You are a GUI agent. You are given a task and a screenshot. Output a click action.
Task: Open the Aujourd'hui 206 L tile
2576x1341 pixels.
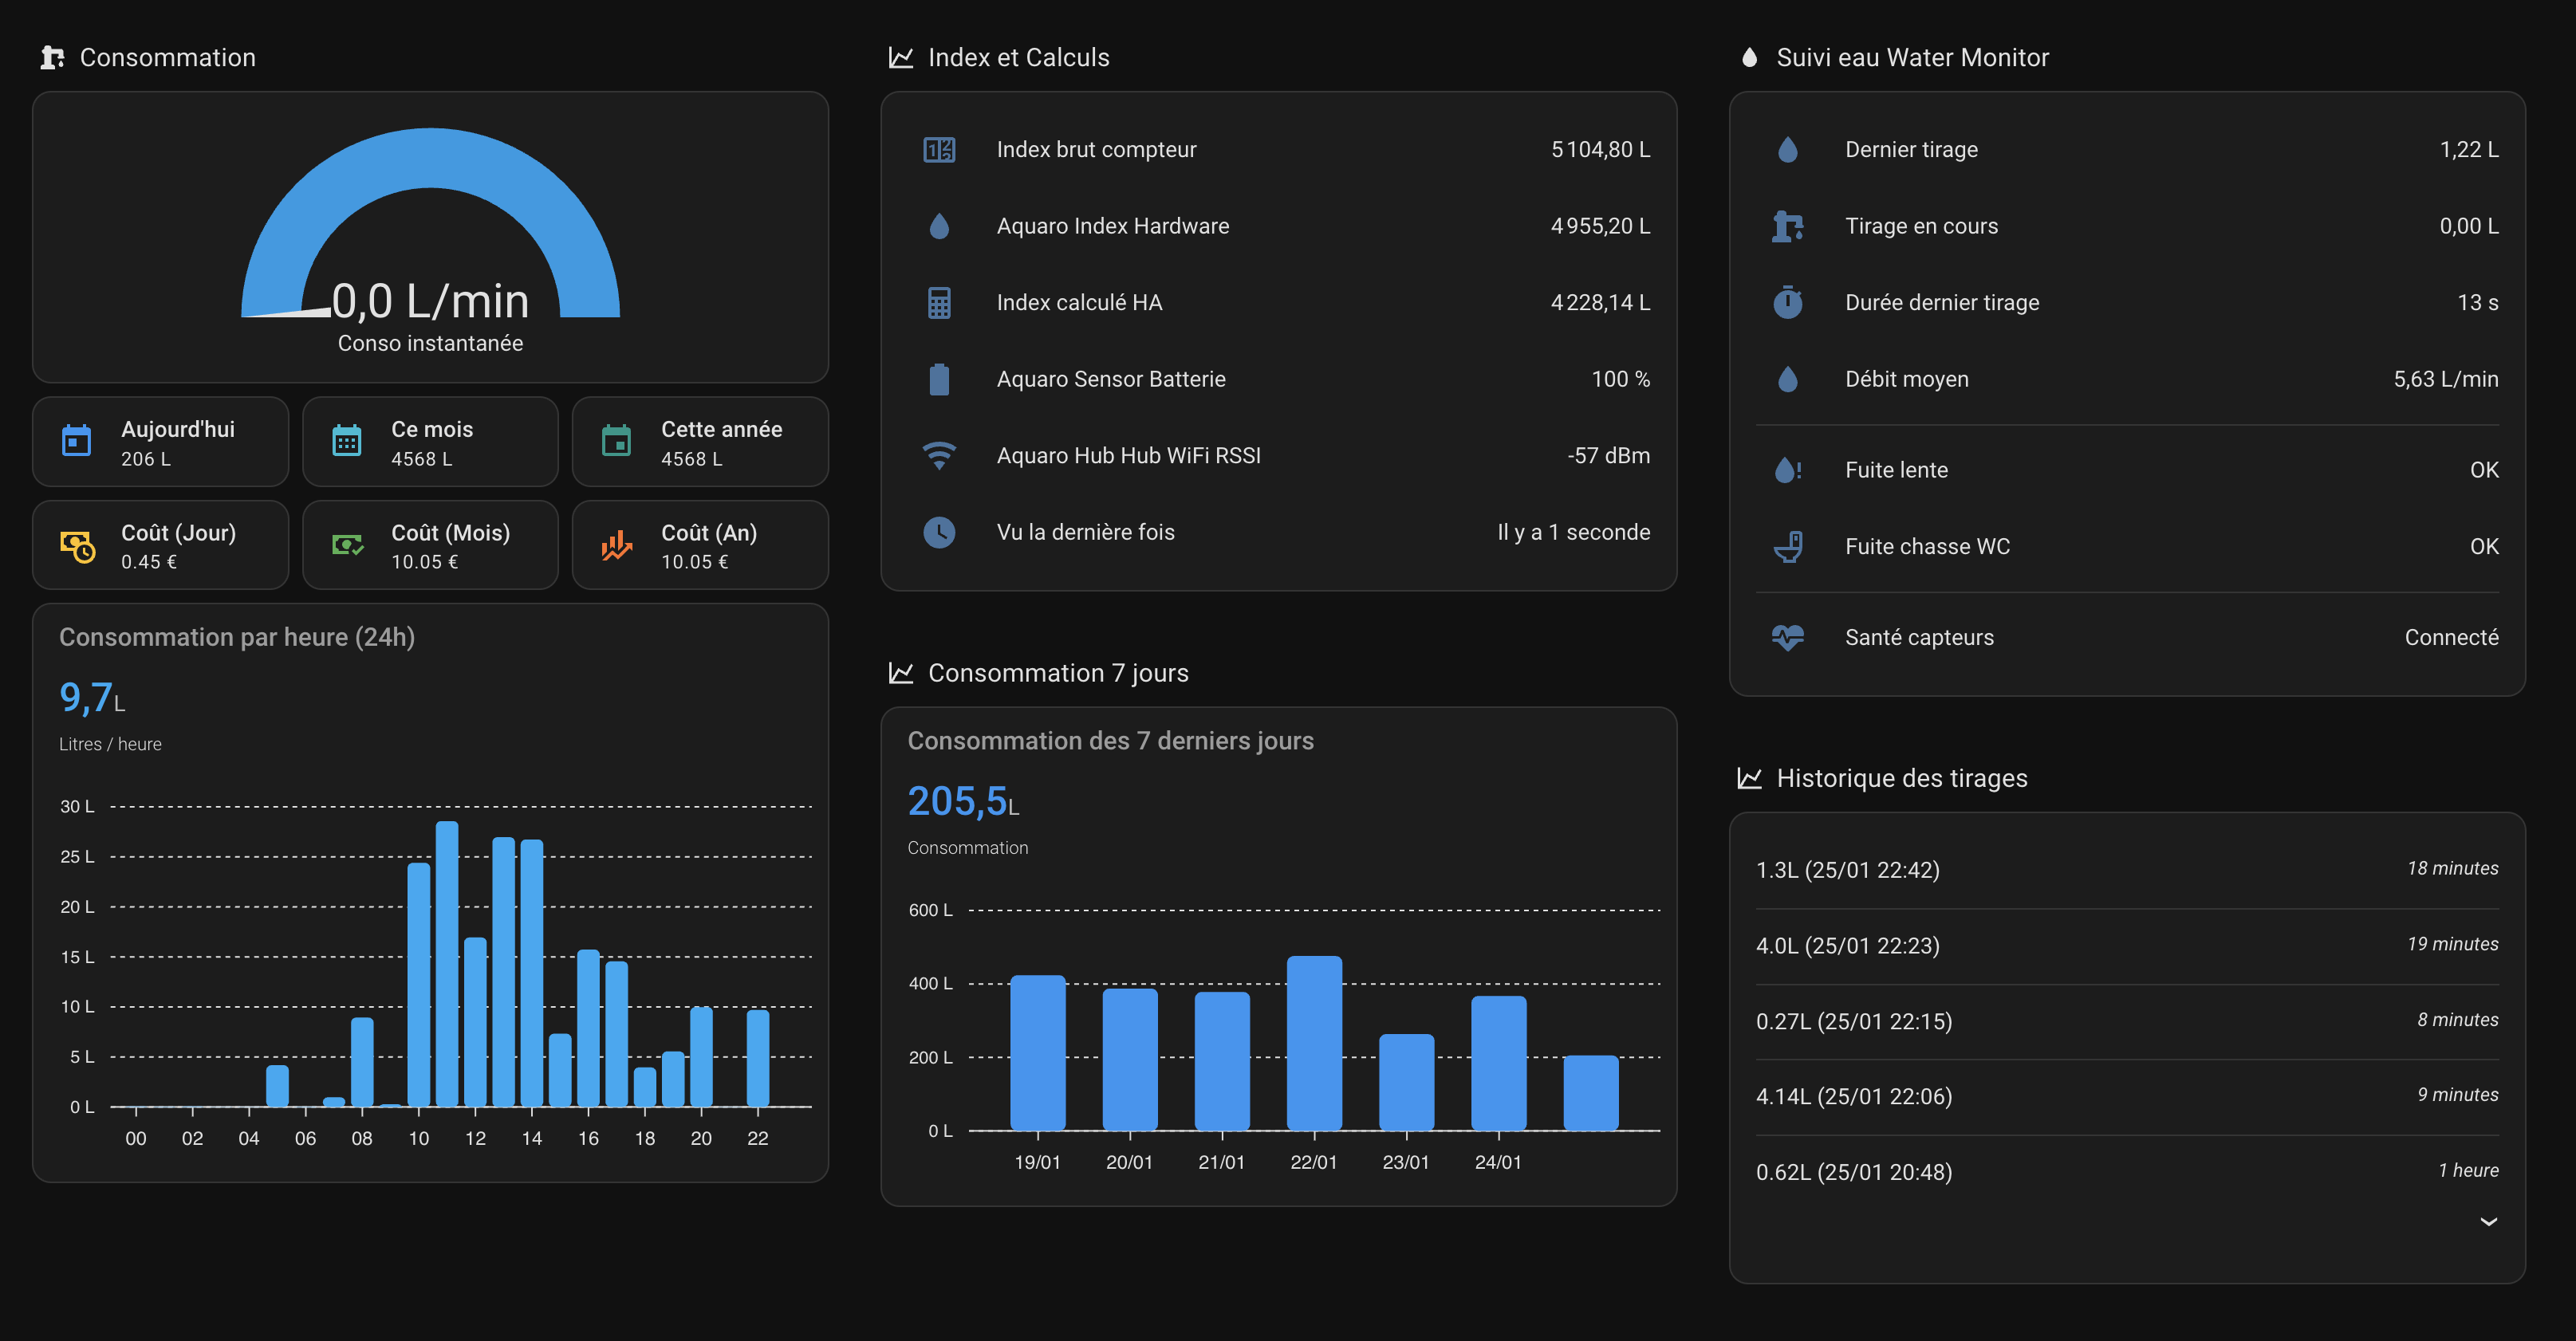tap(160, 442)
